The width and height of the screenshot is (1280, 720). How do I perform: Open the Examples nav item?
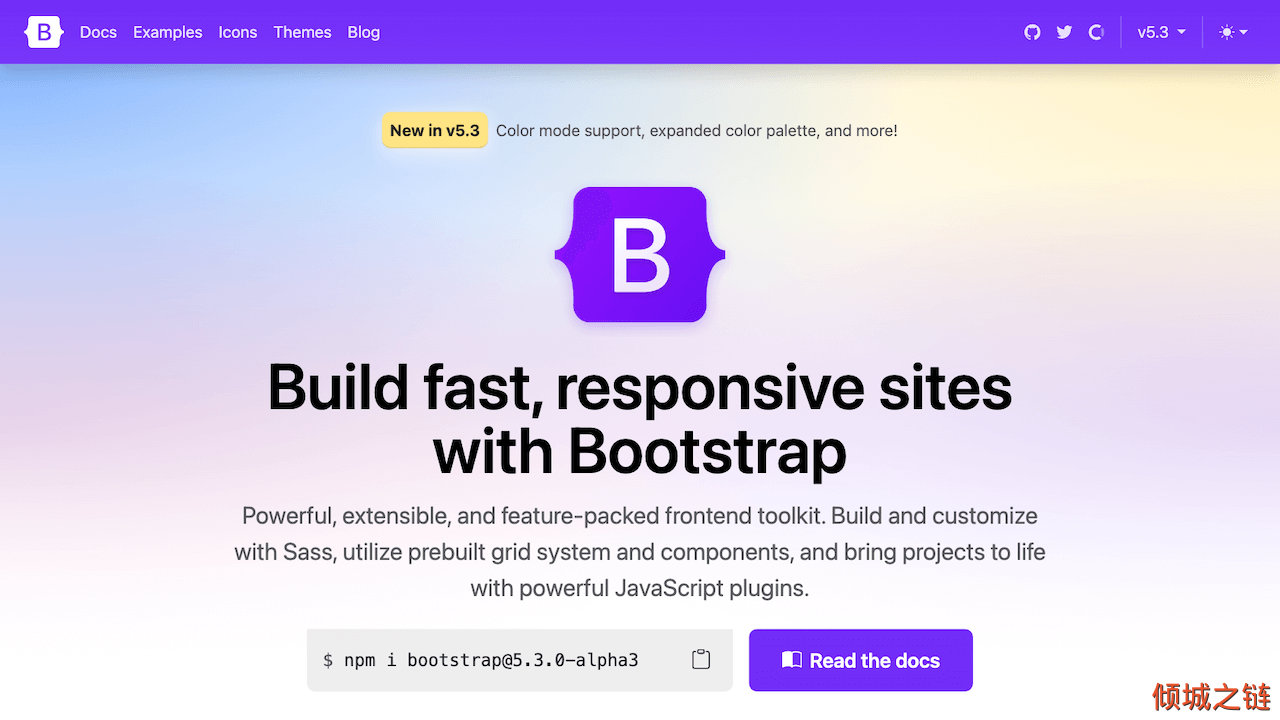pos(168,32)
